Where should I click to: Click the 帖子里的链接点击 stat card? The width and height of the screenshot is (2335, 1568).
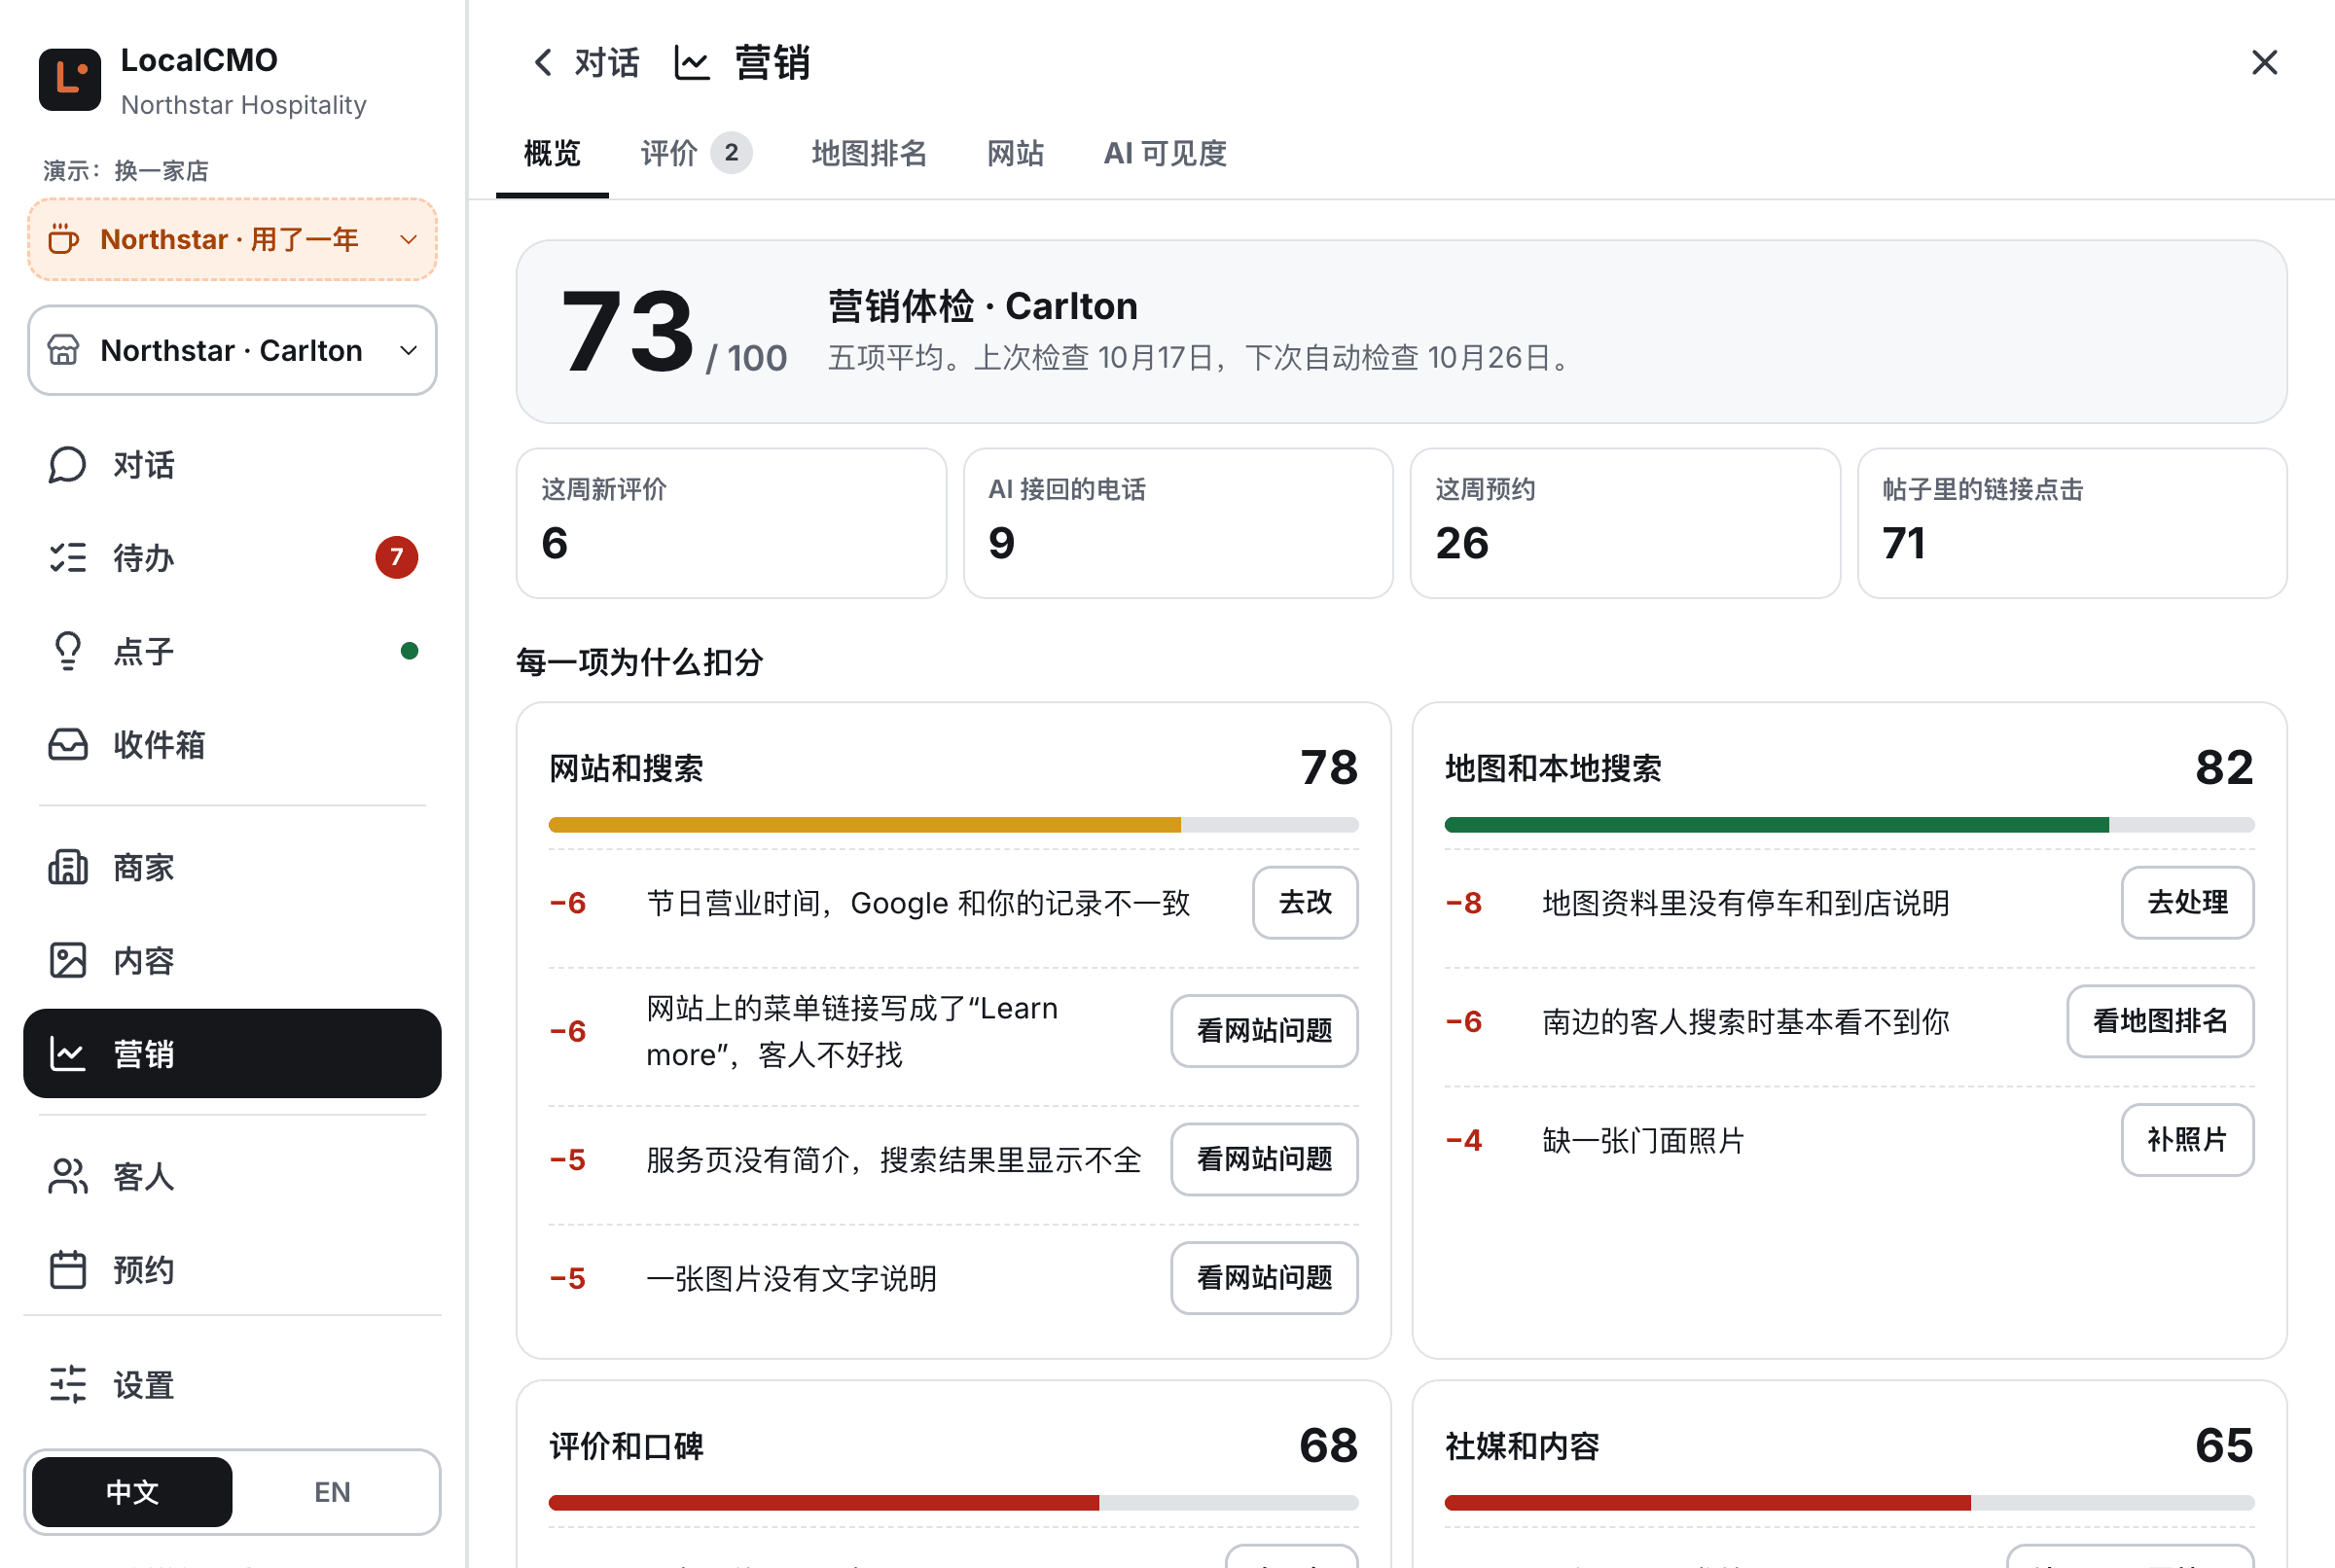2072,523
